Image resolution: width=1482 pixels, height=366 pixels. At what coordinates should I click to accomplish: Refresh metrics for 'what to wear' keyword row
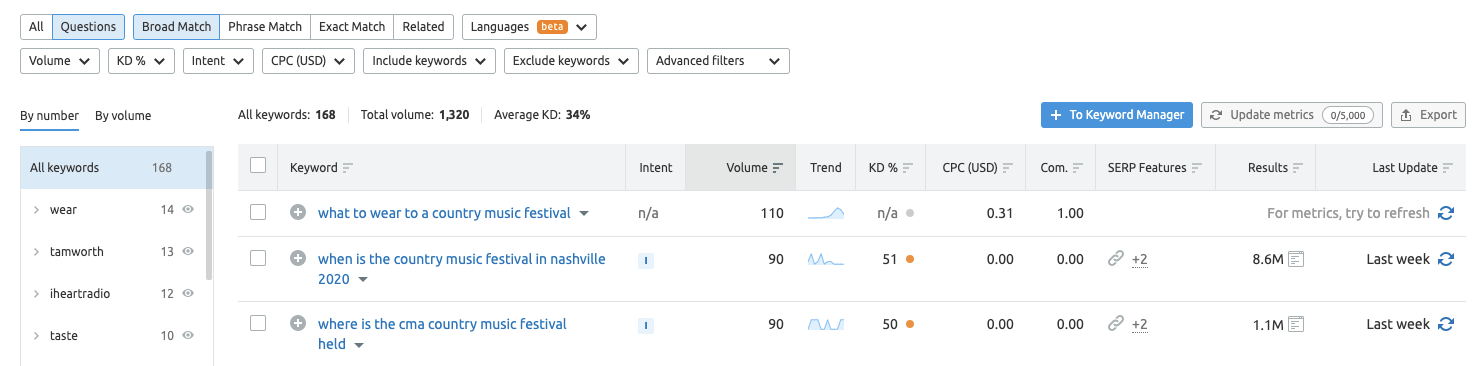(1445, 213)
